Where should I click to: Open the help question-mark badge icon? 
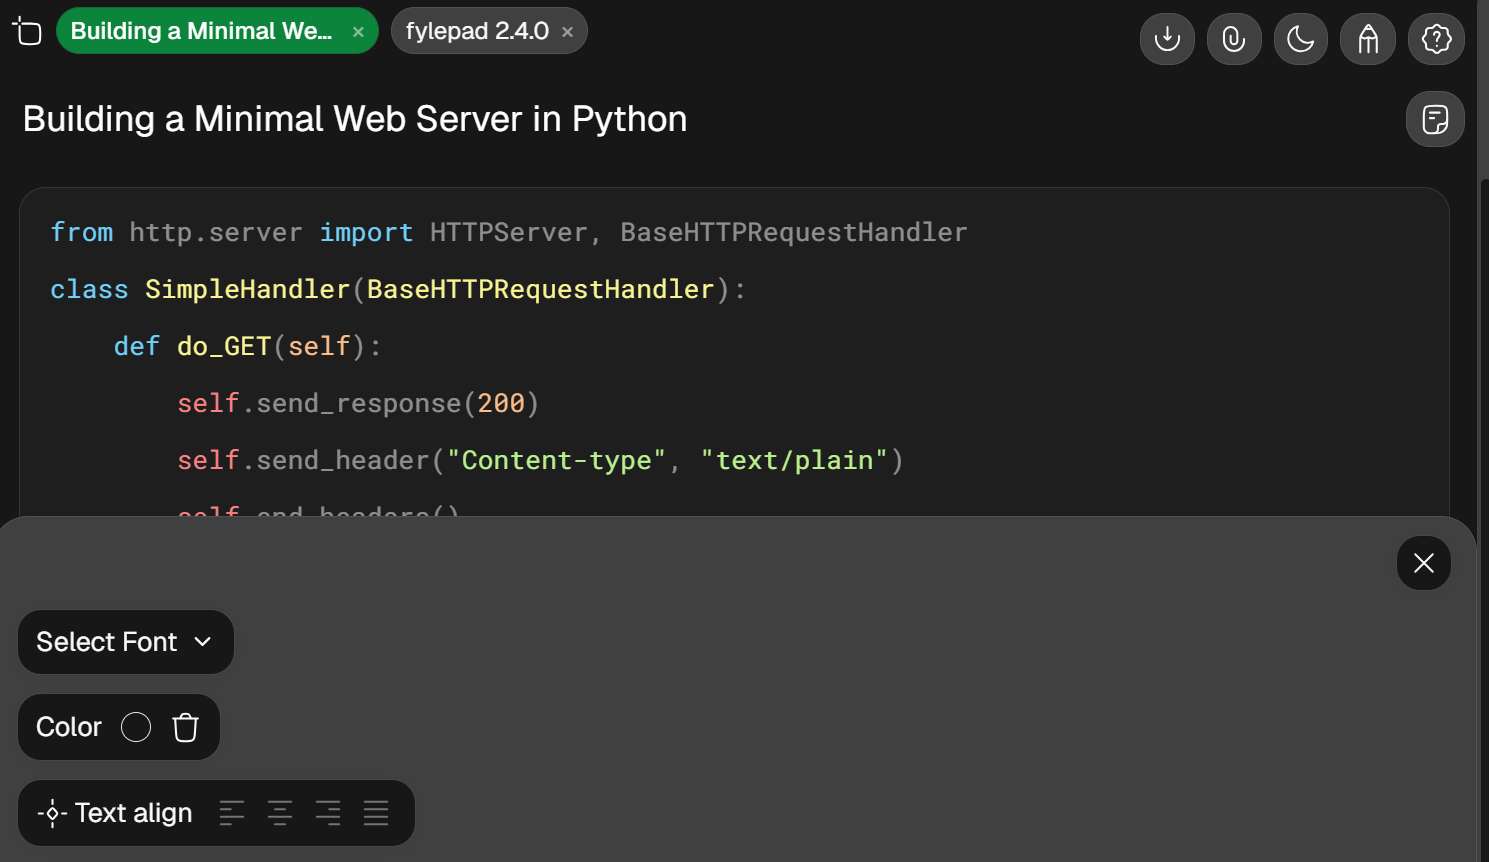coord(1436,39)
